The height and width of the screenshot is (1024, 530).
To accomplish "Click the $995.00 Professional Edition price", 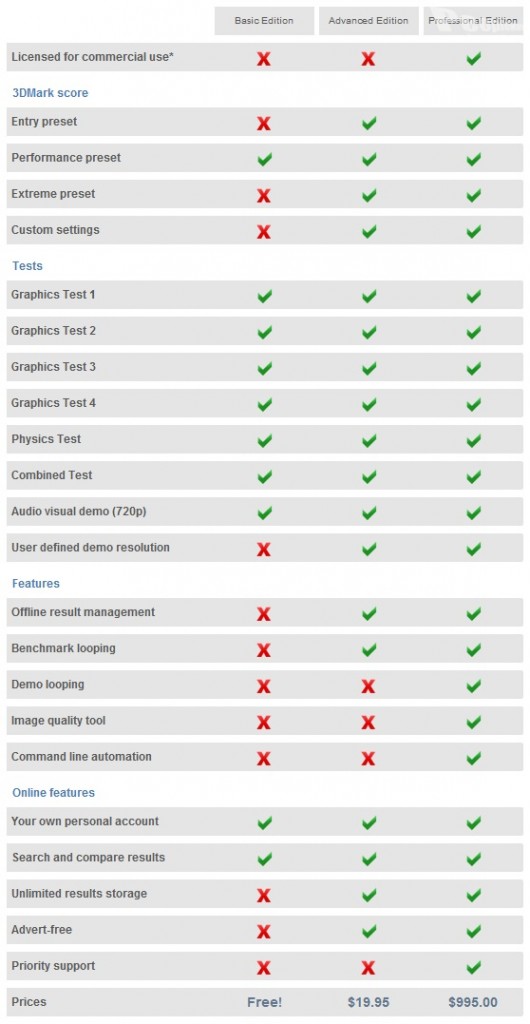I will click(473, 1002).
